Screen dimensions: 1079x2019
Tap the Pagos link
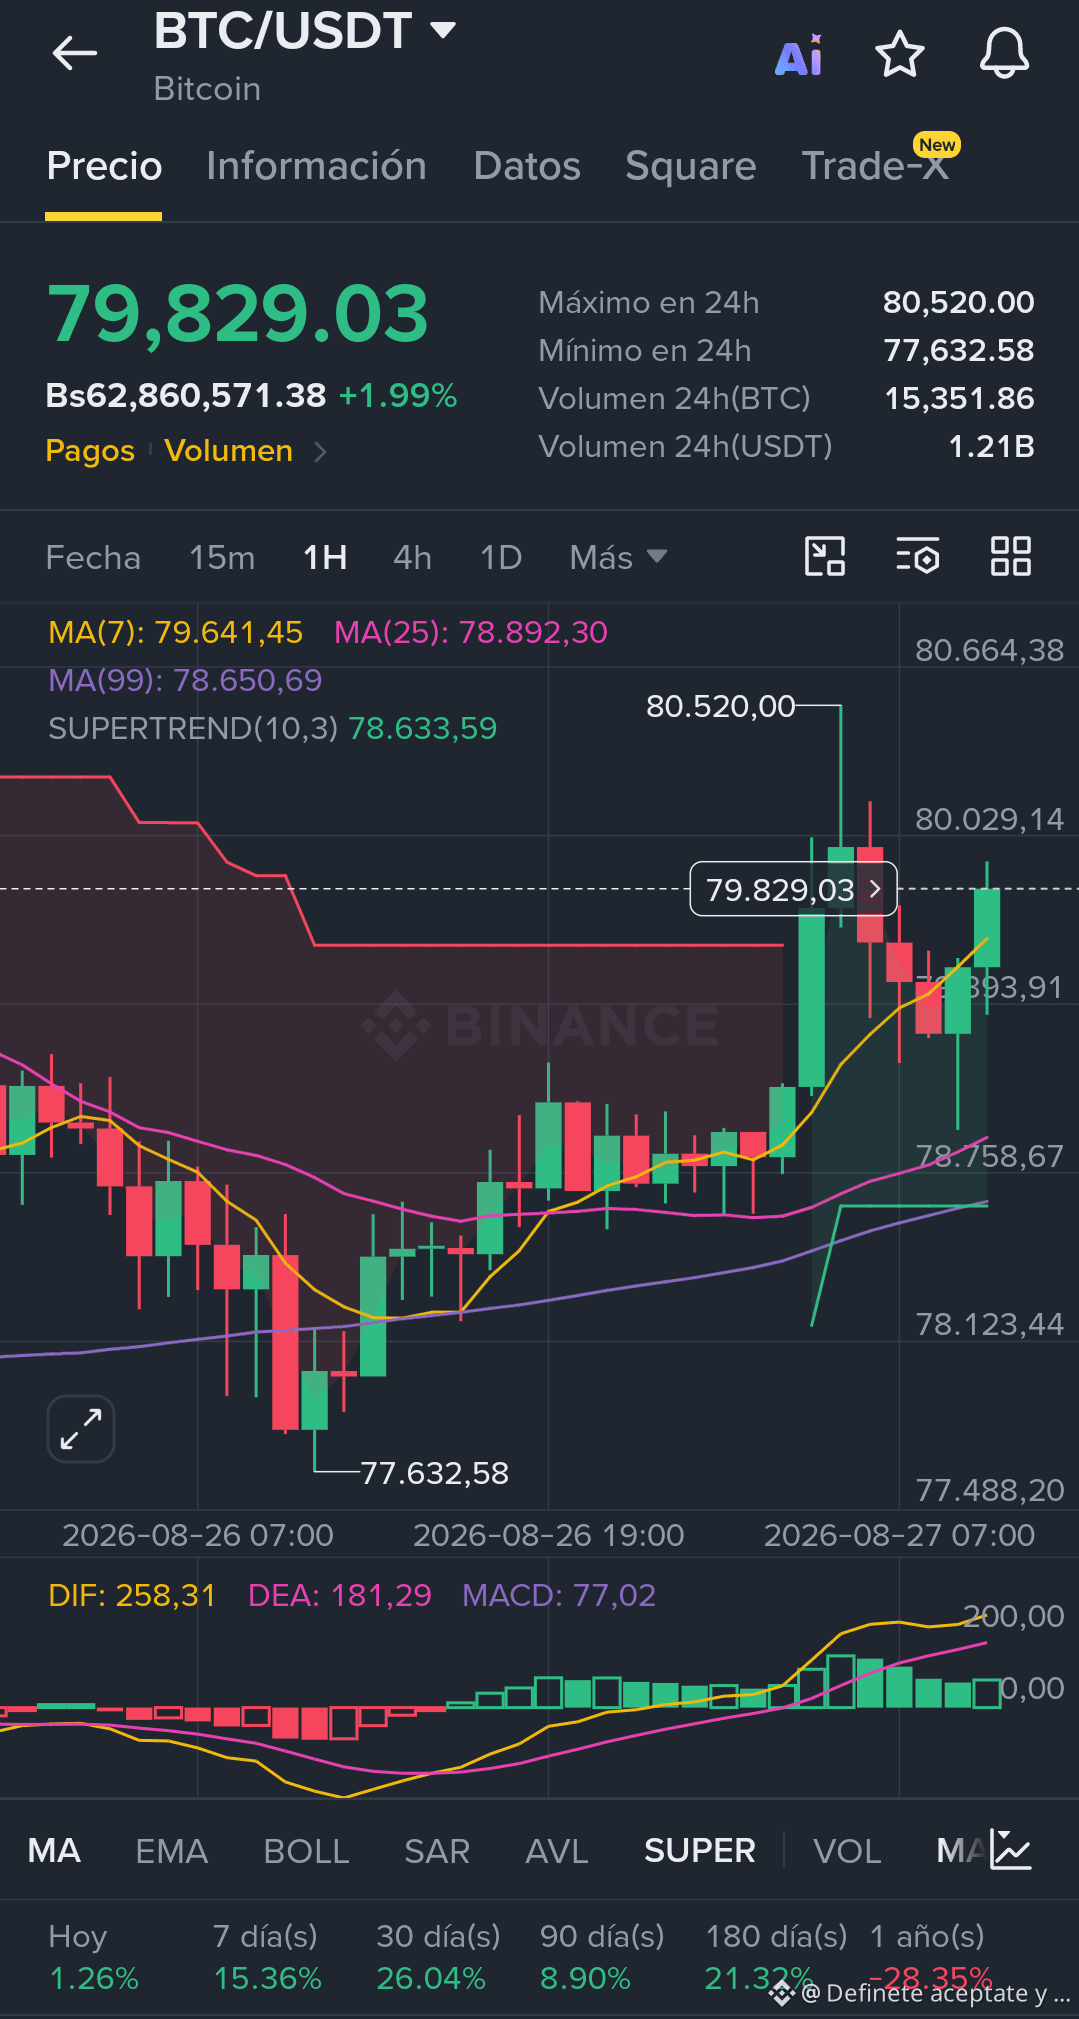pos(90,451)
